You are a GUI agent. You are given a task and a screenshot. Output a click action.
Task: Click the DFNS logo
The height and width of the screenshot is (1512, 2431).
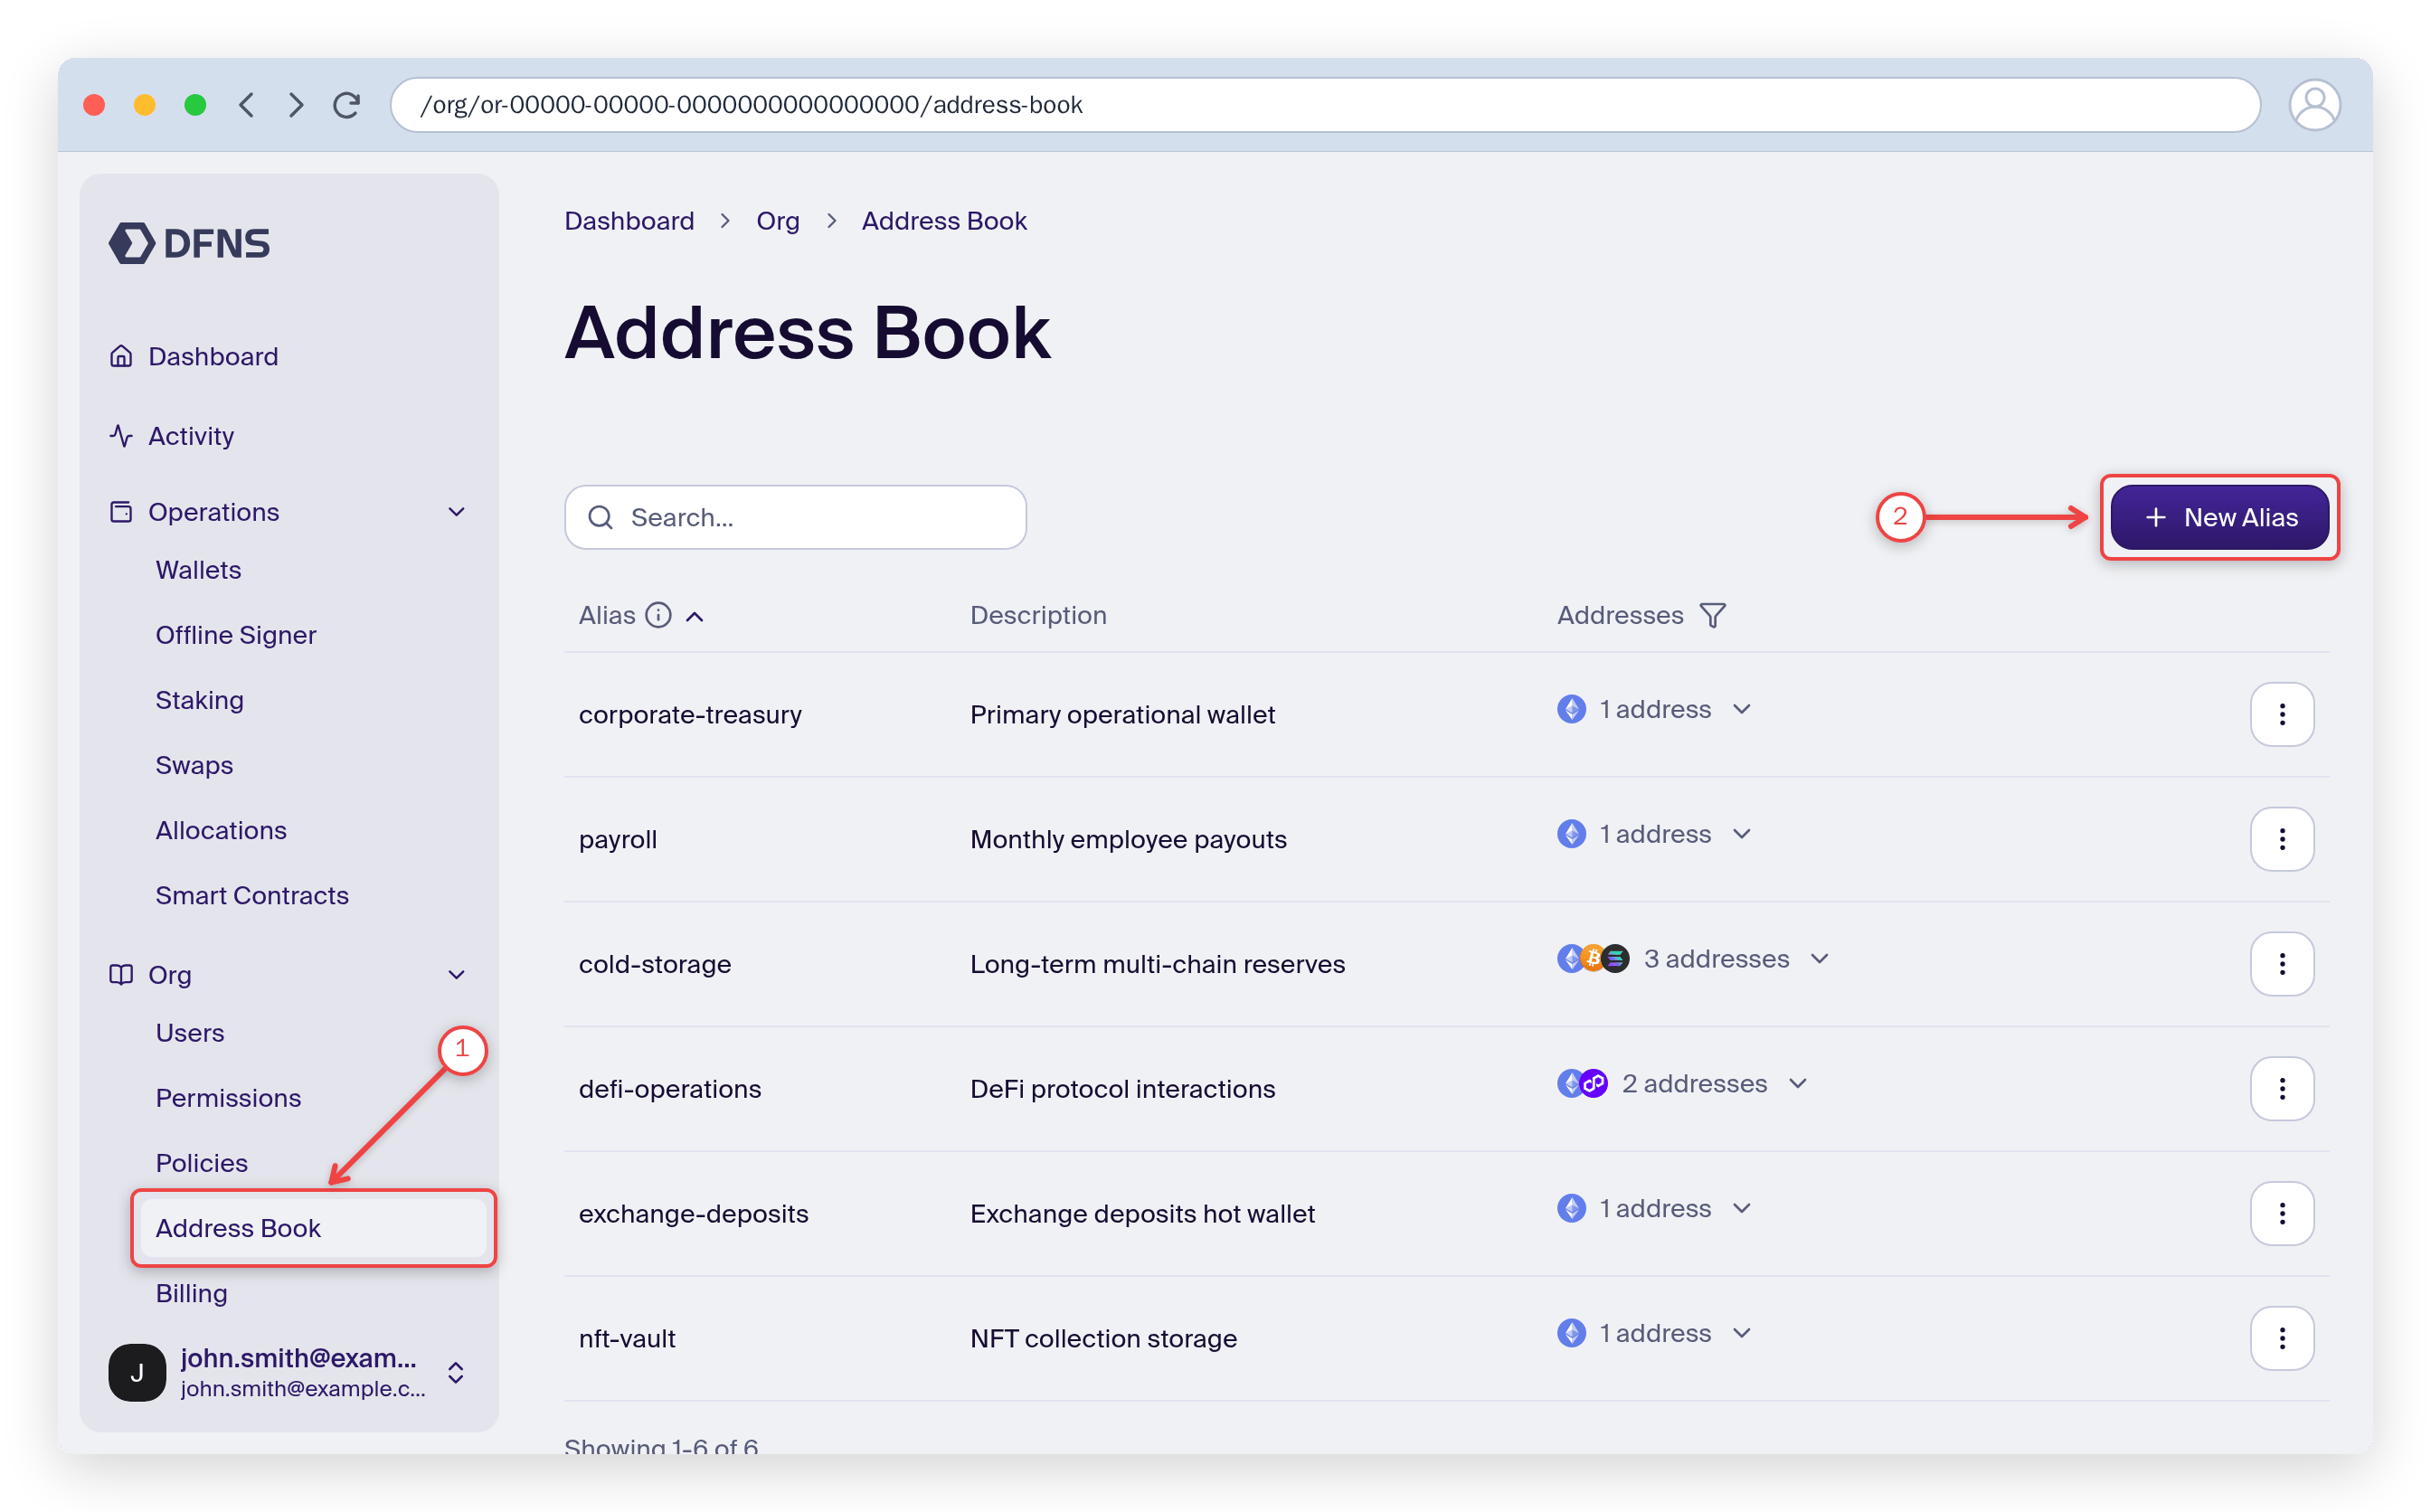[189, 243]
